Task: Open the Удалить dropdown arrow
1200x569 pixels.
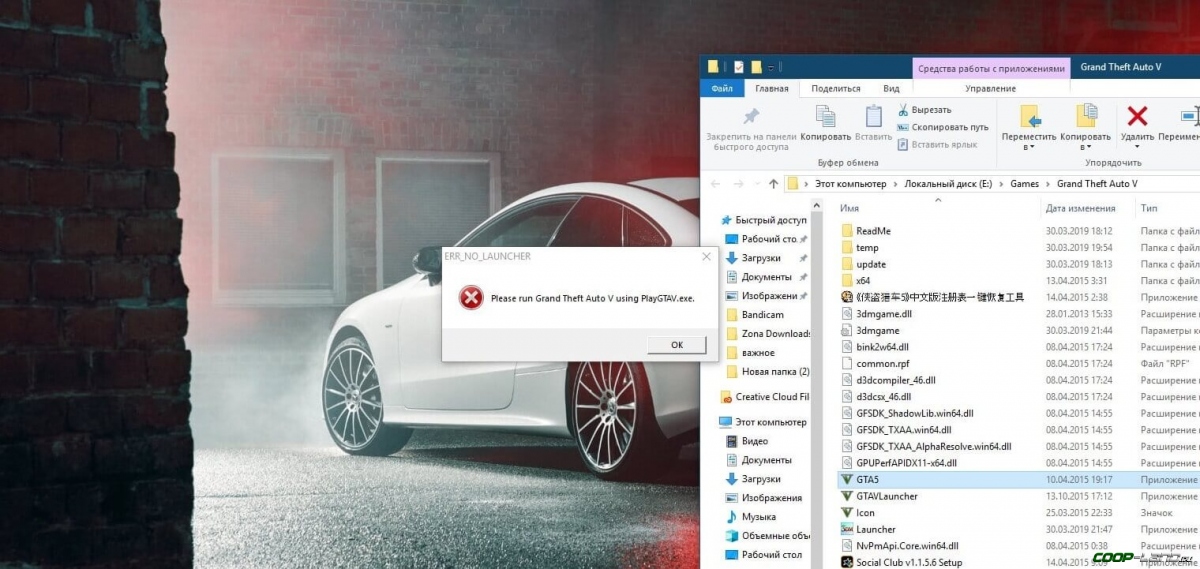Action: (x=1137, y=147)
